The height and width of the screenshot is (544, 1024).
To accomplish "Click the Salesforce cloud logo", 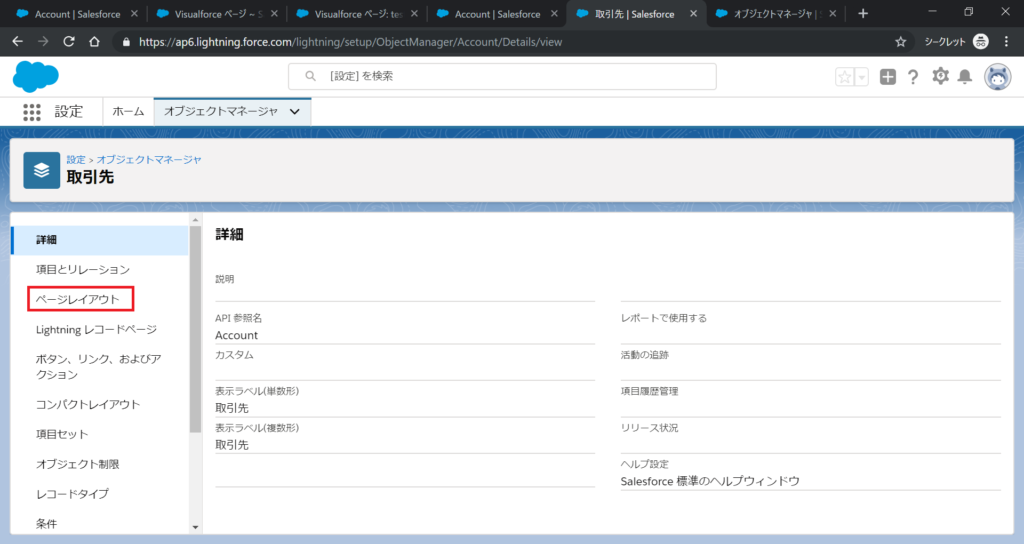I will (36, 76).
